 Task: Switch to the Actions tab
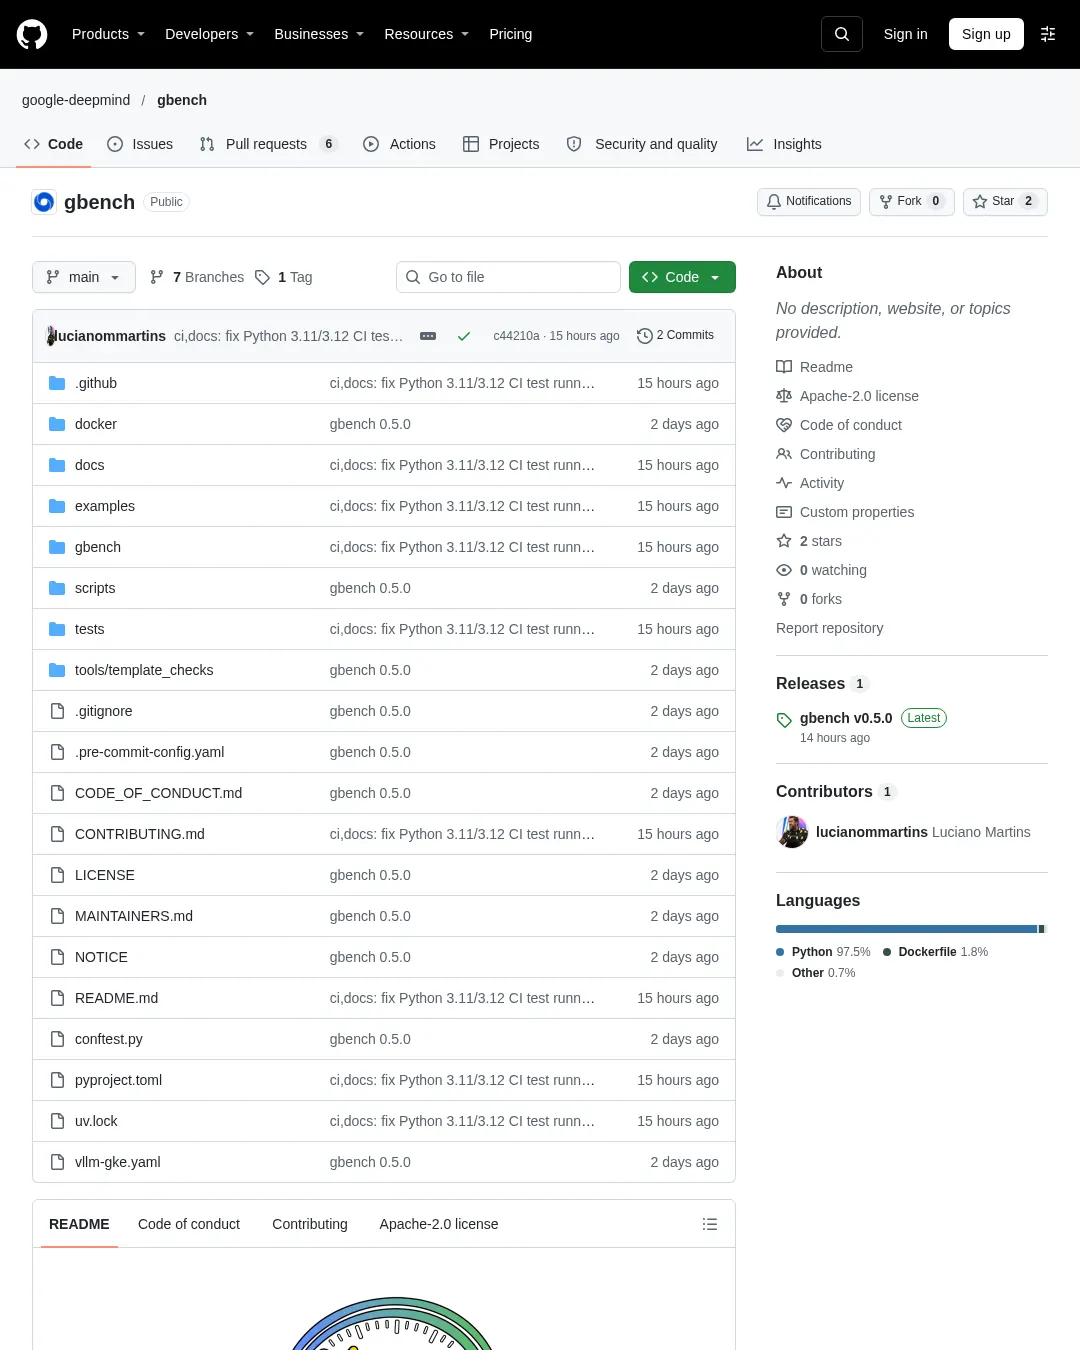pos(399,144)
